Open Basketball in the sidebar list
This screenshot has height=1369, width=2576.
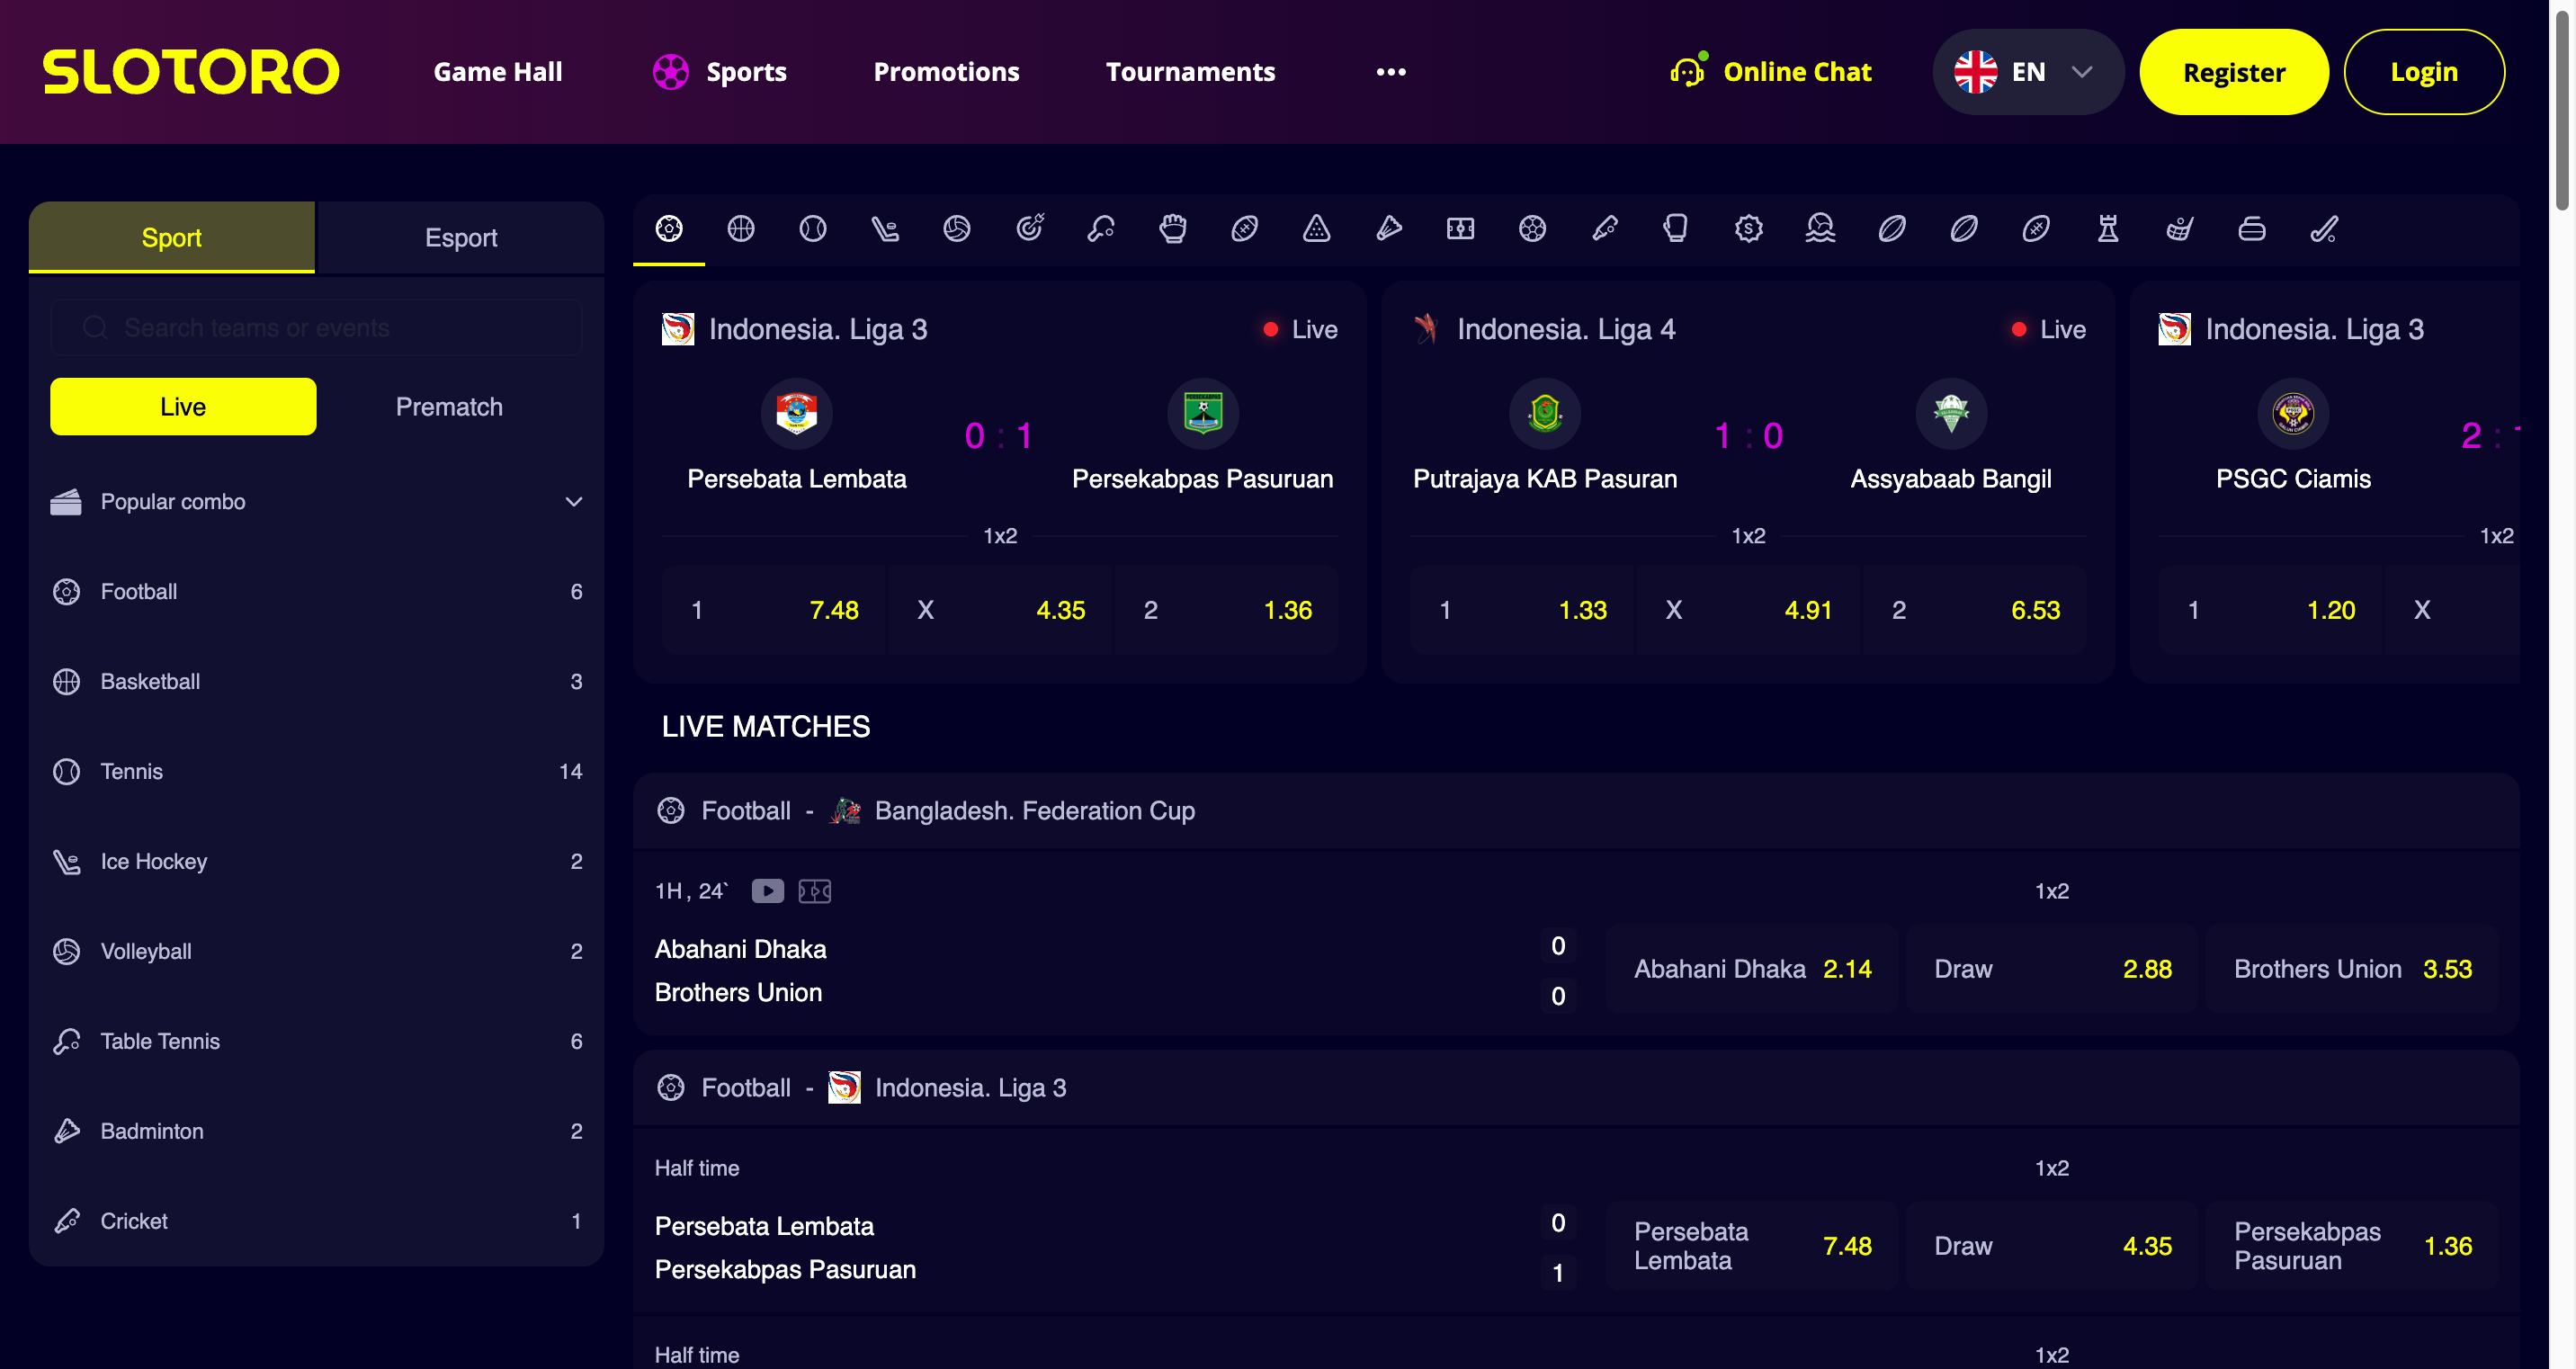(316, 681)
